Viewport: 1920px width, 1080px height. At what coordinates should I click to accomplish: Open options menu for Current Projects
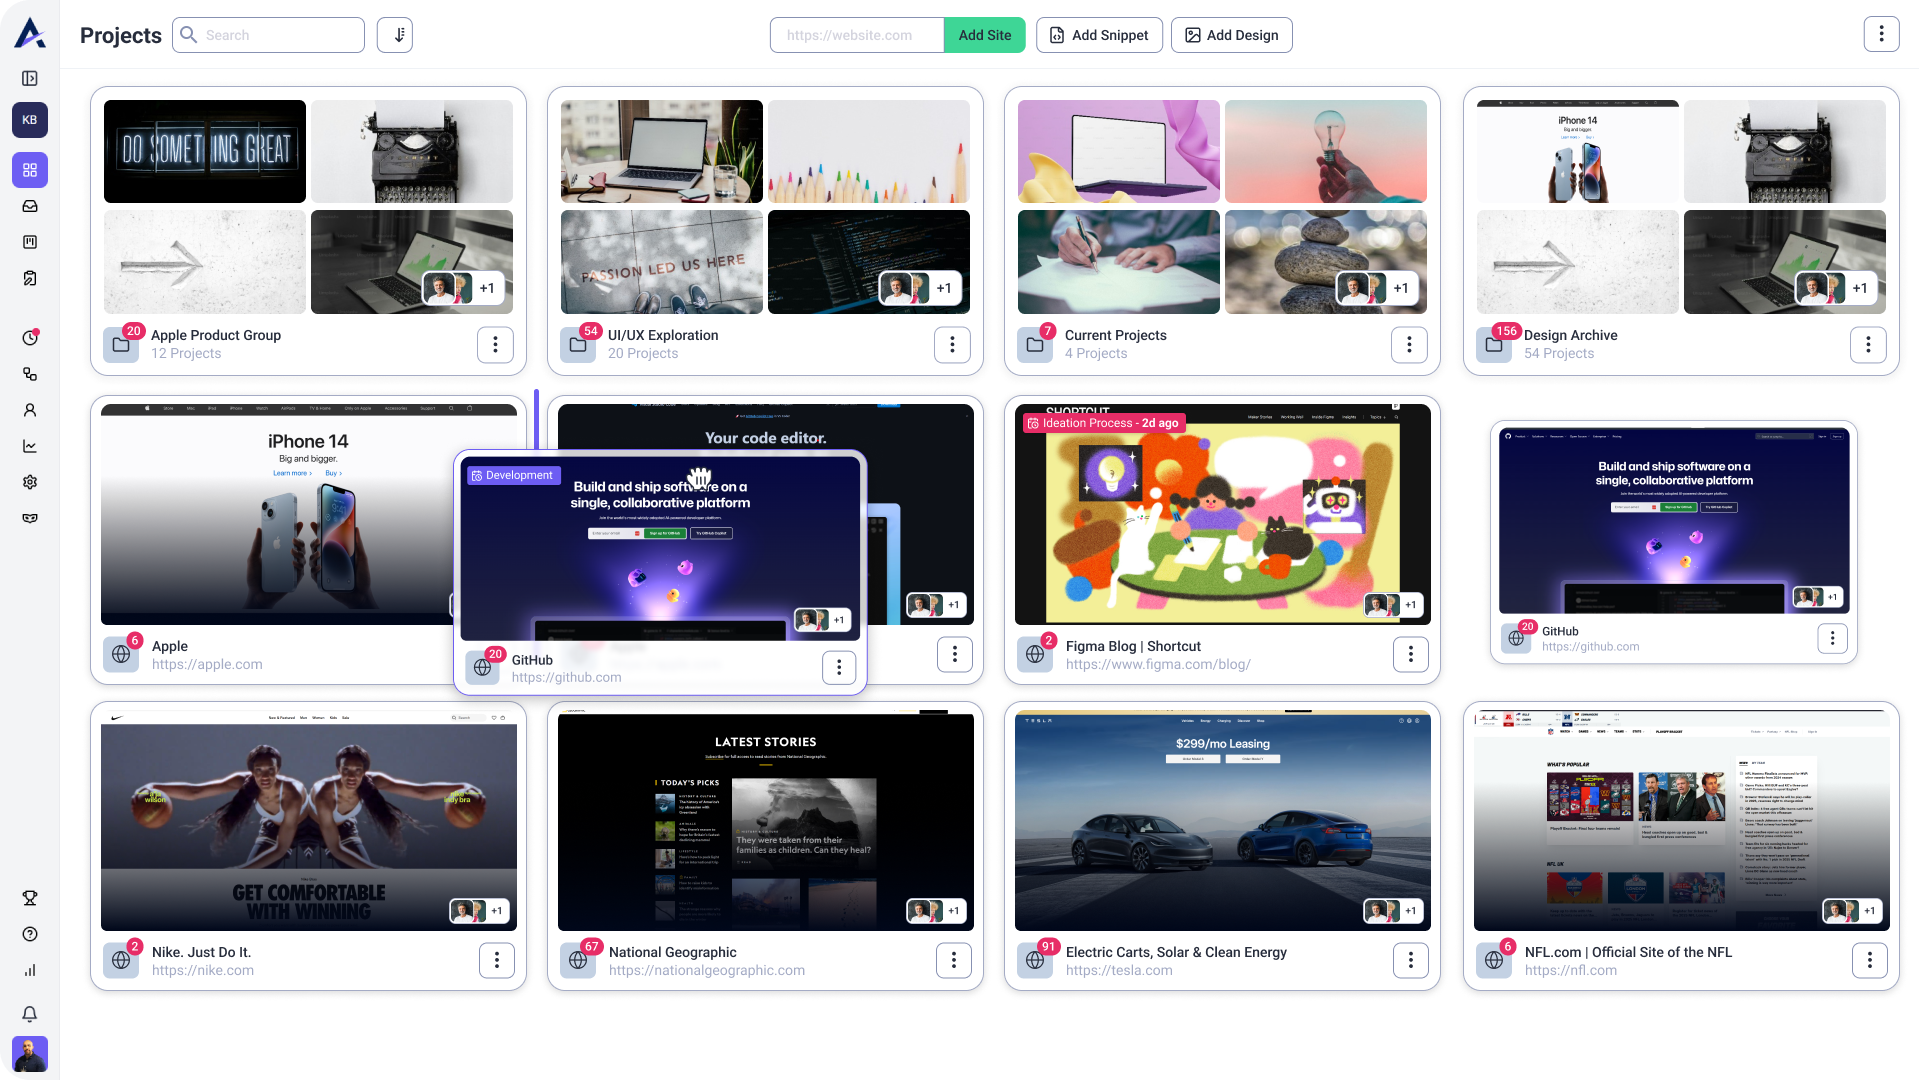click(1409, 345)
